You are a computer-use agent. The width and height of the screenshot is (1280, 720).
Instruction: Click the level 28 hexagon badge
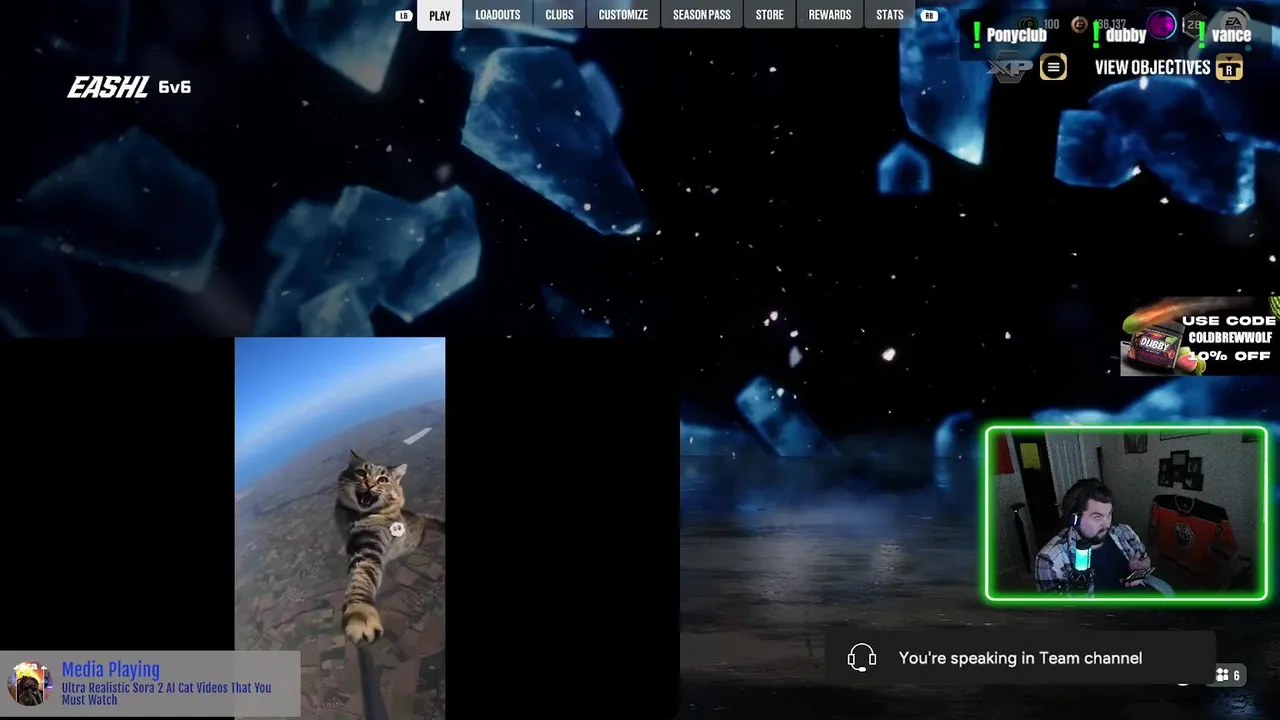pos(1194,24)
